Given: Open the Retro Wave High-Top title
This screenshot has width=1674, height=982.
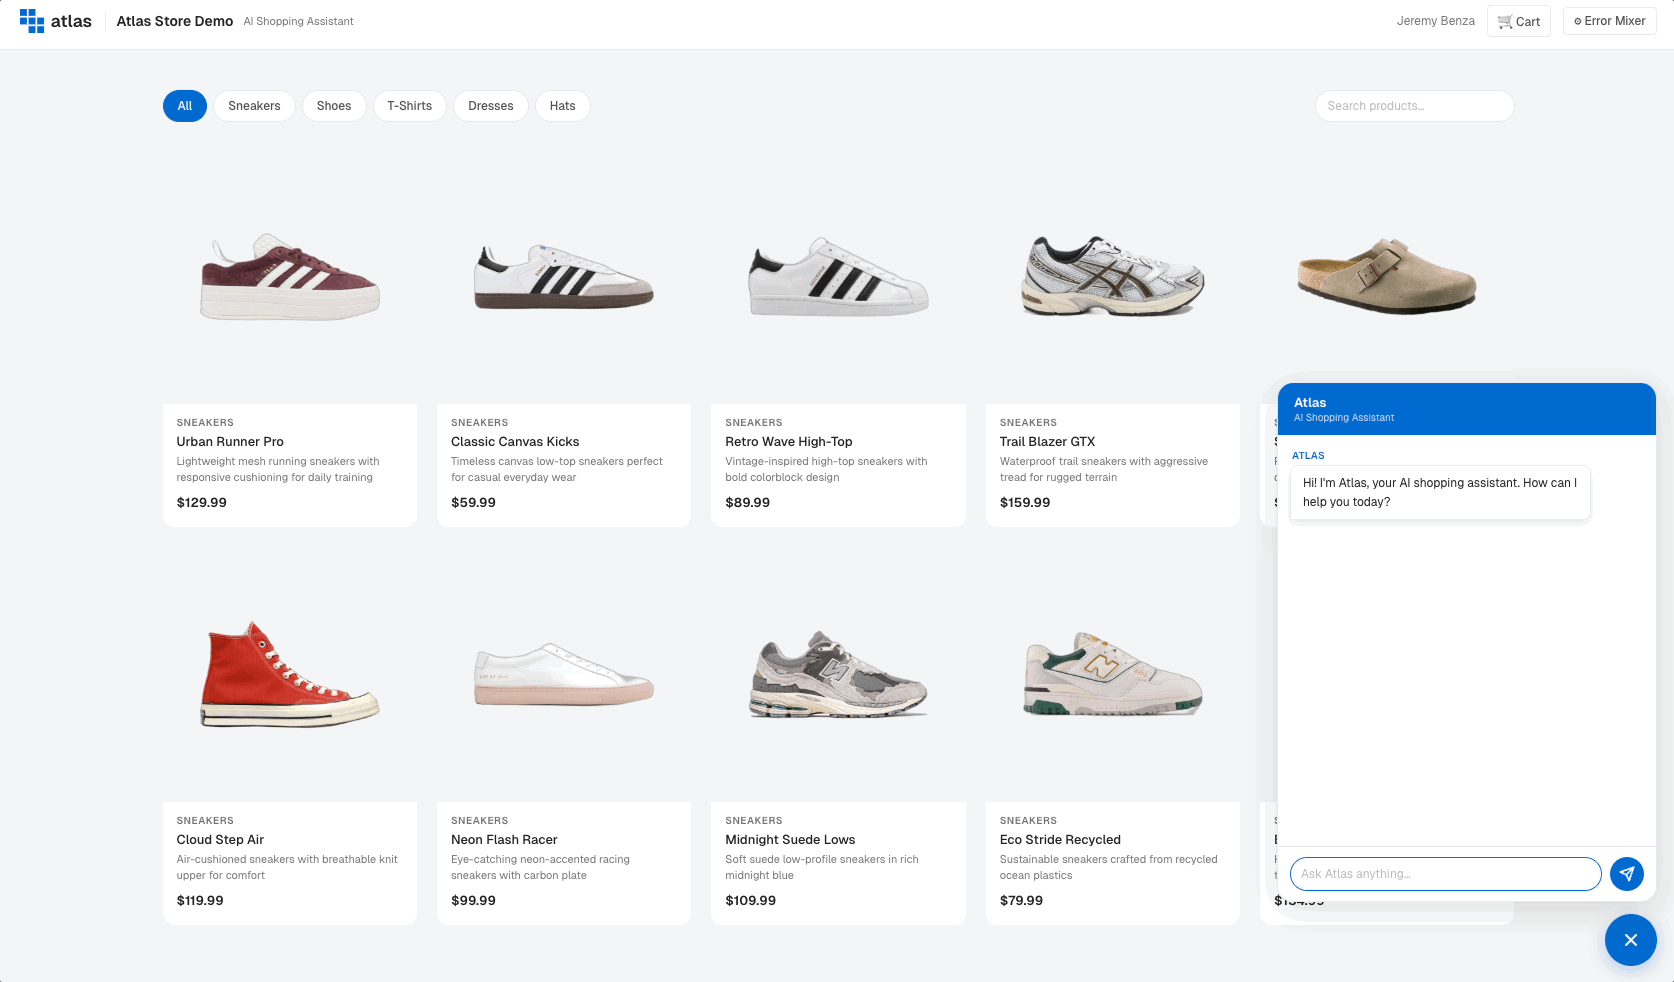Looking at the screenshot, I should pos(789,442).
